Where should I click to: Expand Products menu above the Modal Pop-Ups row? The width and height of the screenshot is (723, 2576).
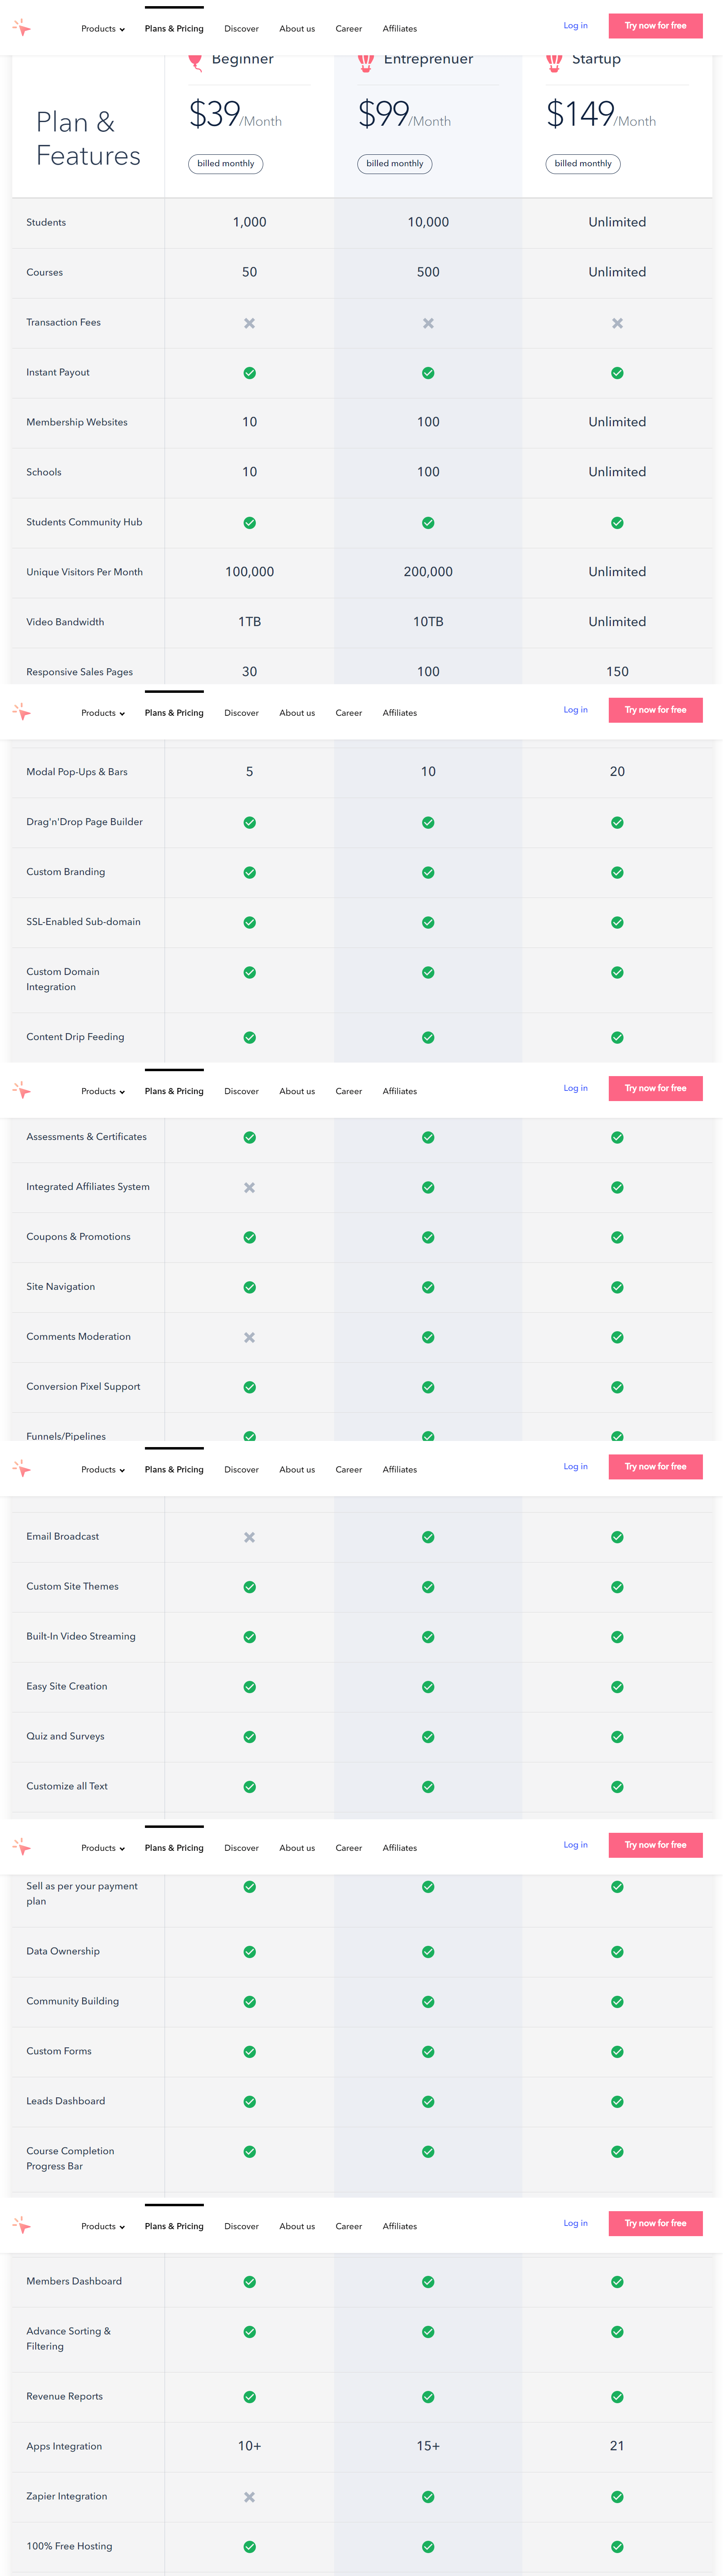click(x=103, y=713)
